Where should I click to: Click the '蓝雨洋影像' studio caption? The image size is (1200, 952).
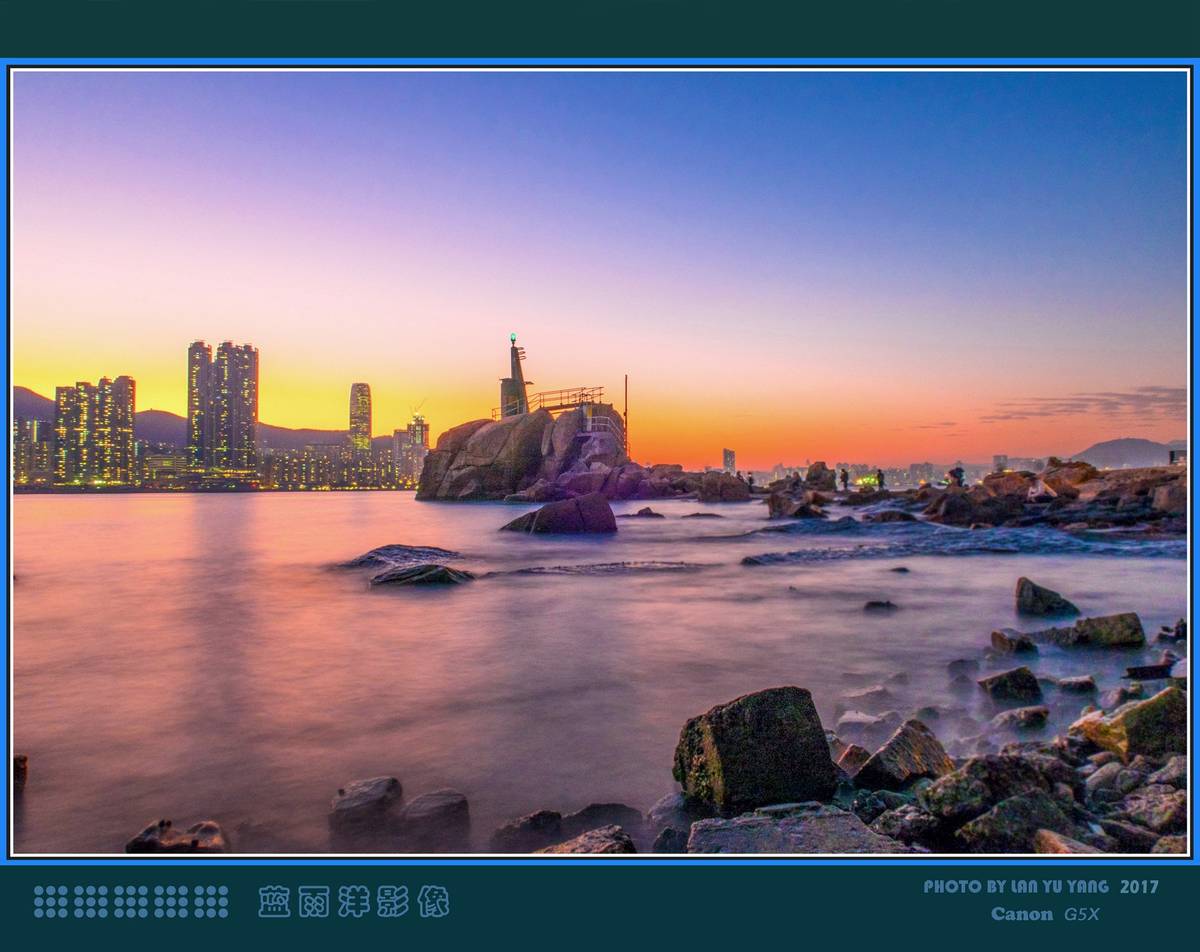(354, 901)
